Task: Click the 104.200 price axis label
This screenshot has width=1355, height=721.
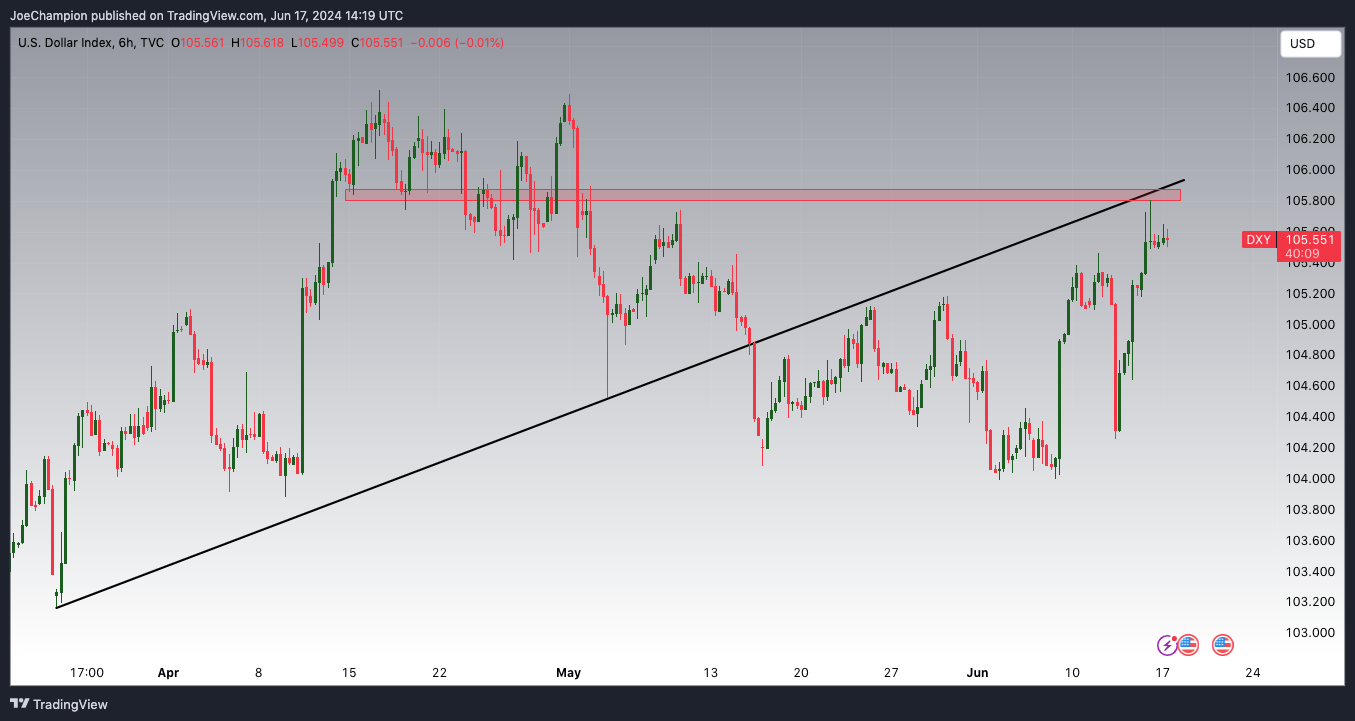Action: 1310,448
